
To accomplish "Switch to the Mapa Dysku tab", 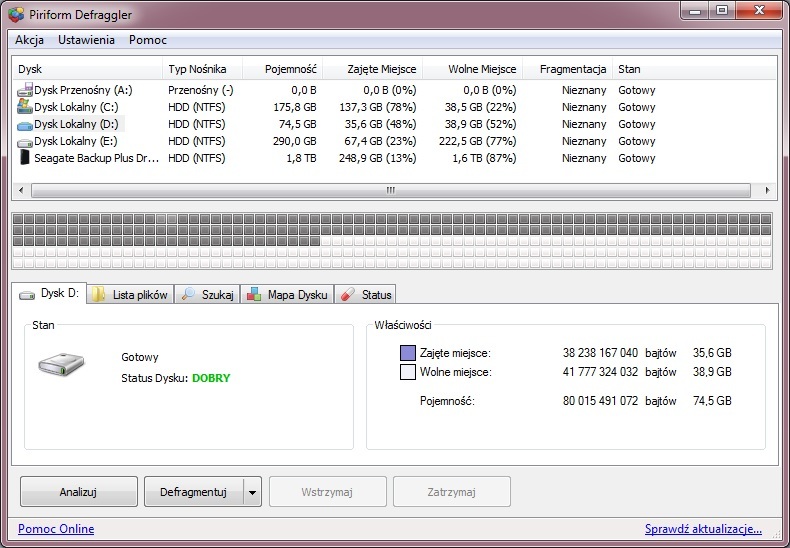I will 287,295.
